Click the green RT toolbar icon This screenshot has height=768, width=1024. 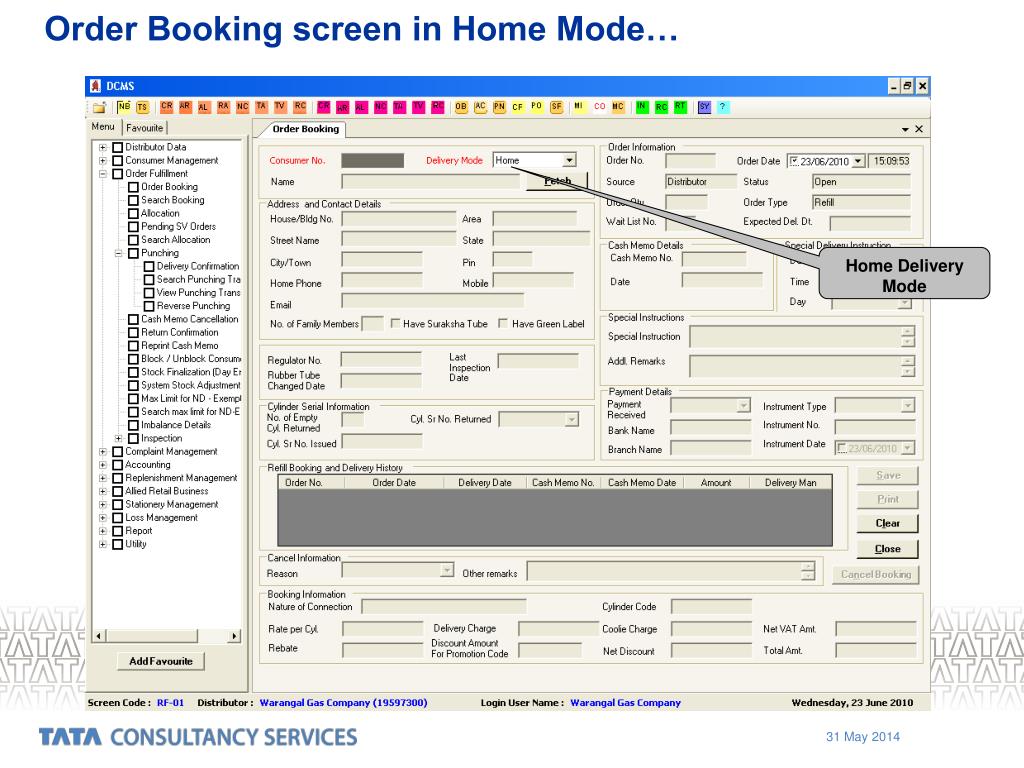(680, 106)
